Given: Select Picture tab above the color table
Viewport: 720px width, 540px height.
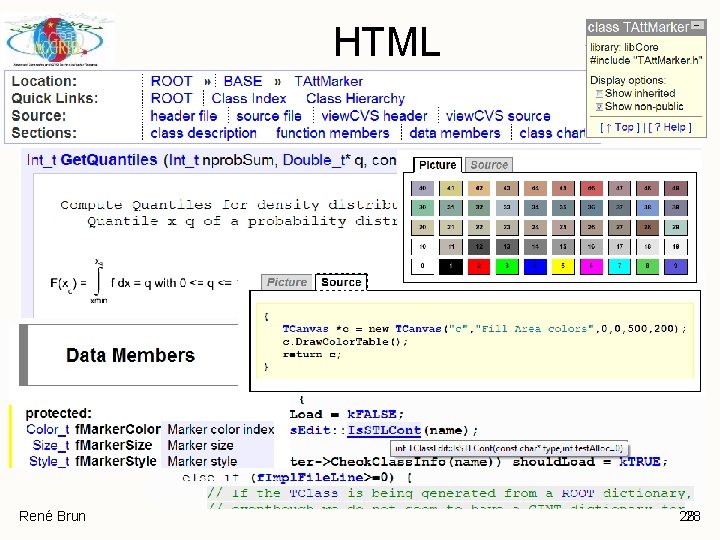Looking at the screenshot, I should click(437, 165).
